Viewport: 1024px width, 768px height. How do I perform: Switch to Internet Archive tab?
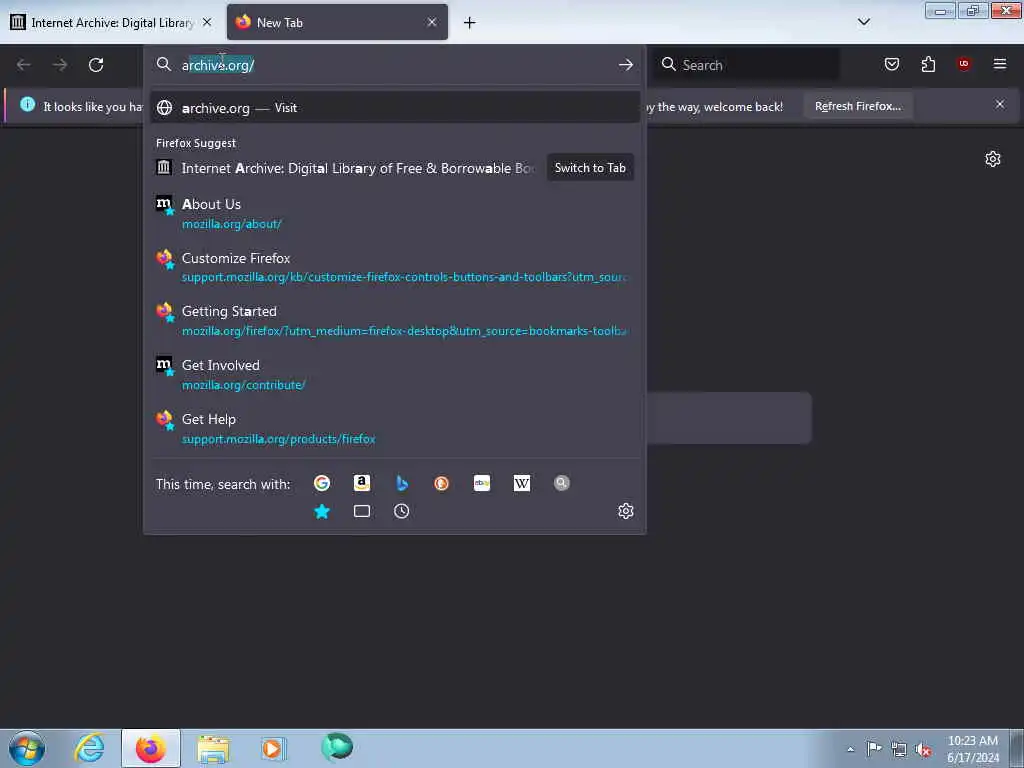click(111, 22)
